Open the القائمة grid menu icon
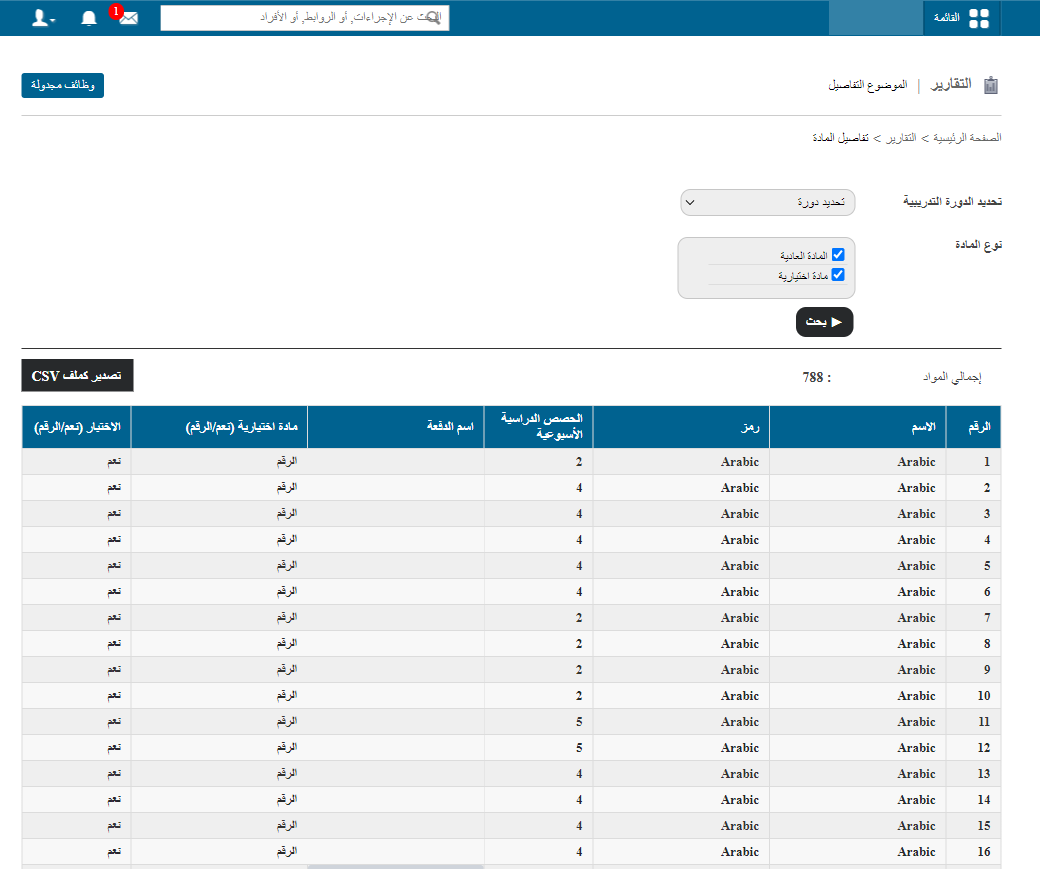The height and width of the screenshot is (869, 1040). (x=979, y=19)
